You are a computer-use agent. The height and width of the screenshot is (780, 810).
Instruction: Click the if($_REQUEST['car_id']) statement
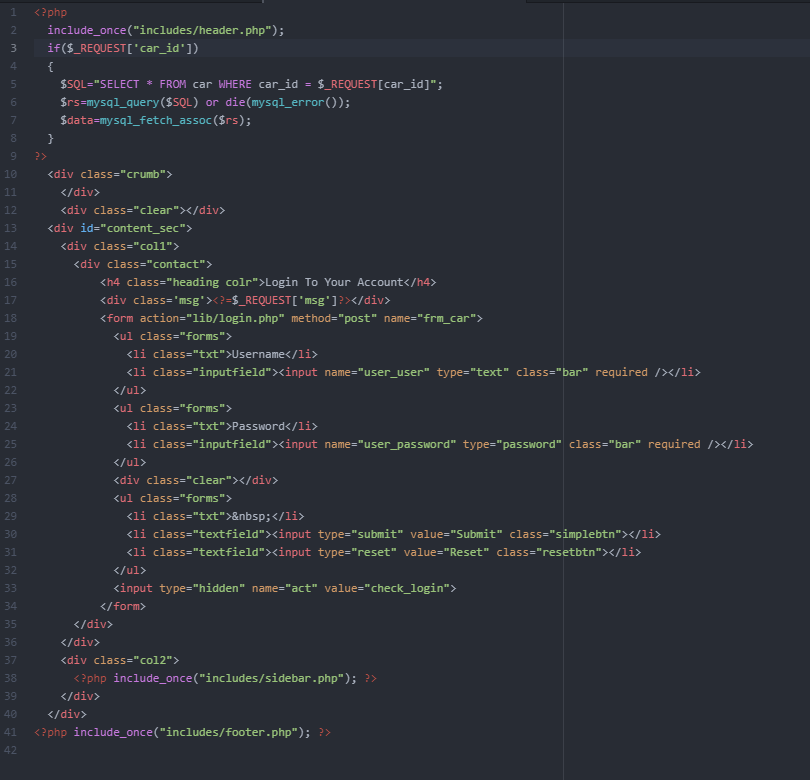click(123, 49)
